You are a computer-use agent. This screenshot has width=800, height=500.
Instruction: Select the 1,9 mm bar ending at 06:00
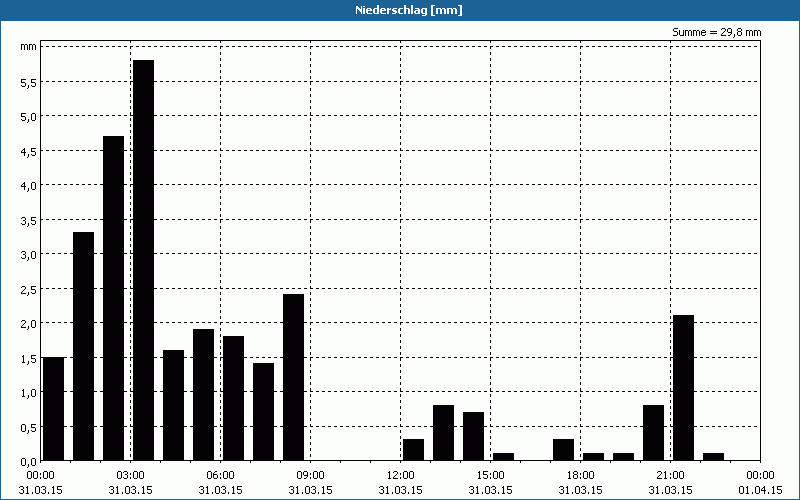[204, 395]
